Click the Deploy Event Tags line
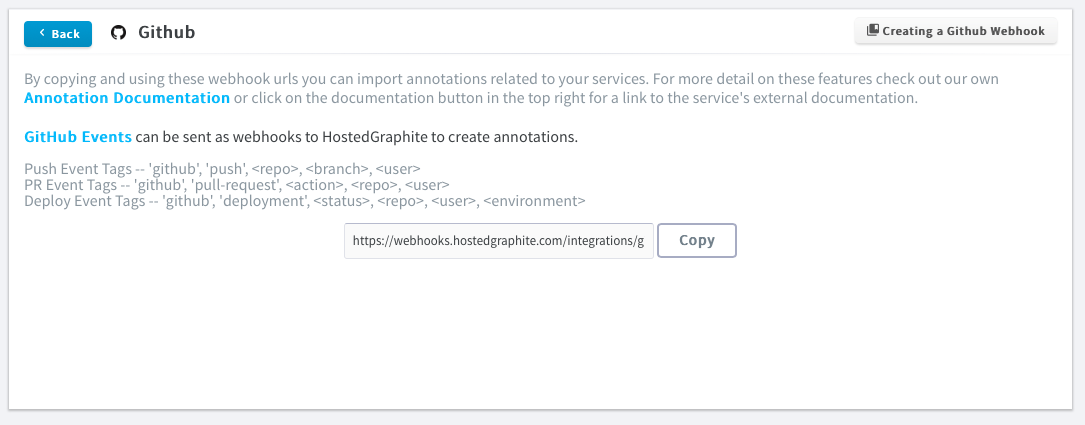The height and width of the screenshot is (425, 1085). click(x=304, y=201)
